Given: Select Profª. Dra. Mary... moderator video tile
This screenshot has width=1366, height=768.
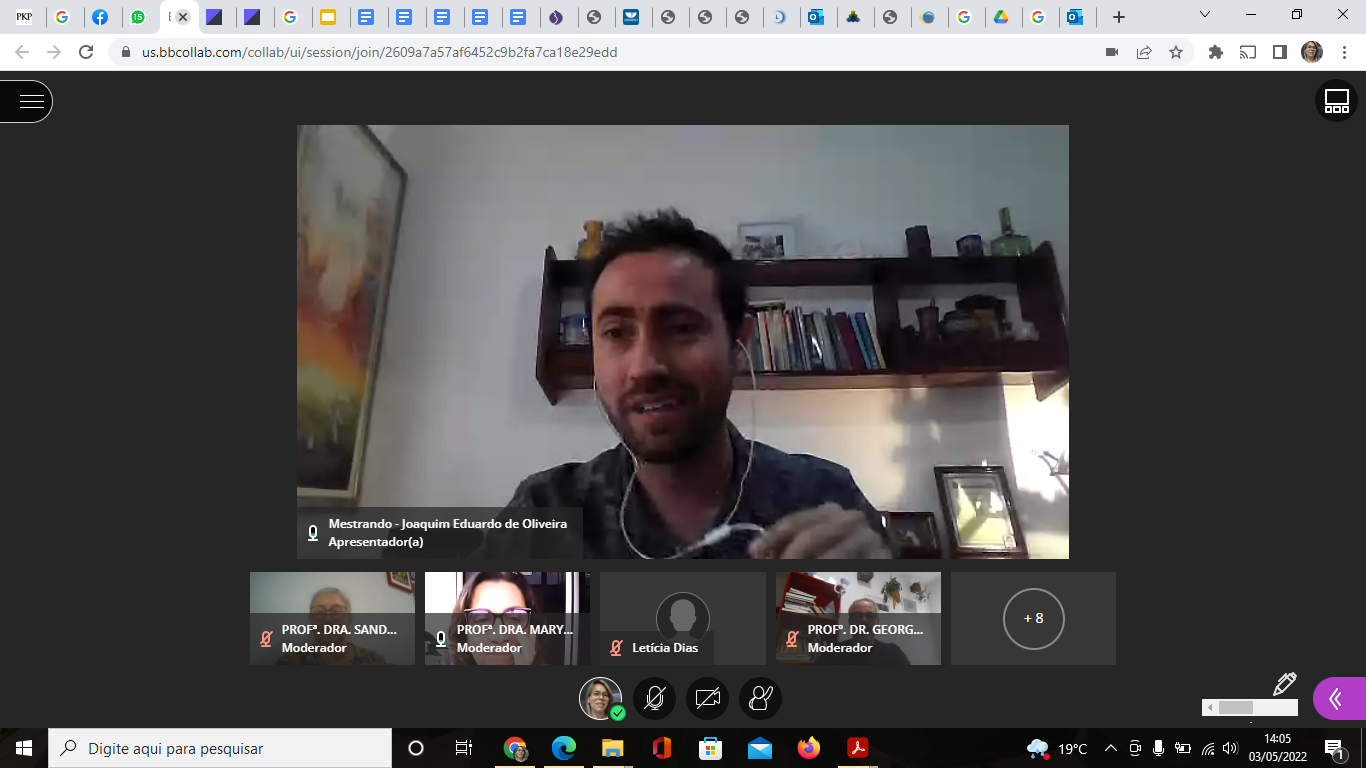Looking at the screenshot, I should click(507, 618).
